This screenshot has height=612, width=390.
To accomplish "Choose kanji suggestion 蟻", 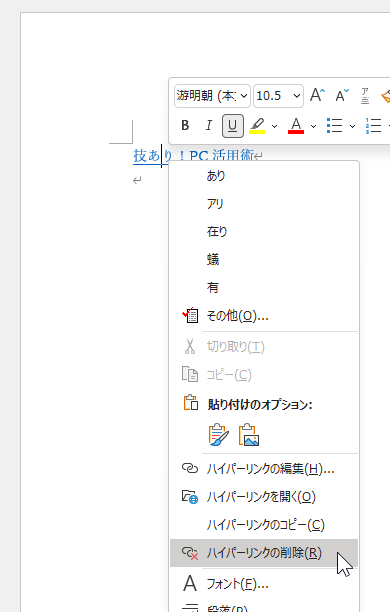I will 264,260.
